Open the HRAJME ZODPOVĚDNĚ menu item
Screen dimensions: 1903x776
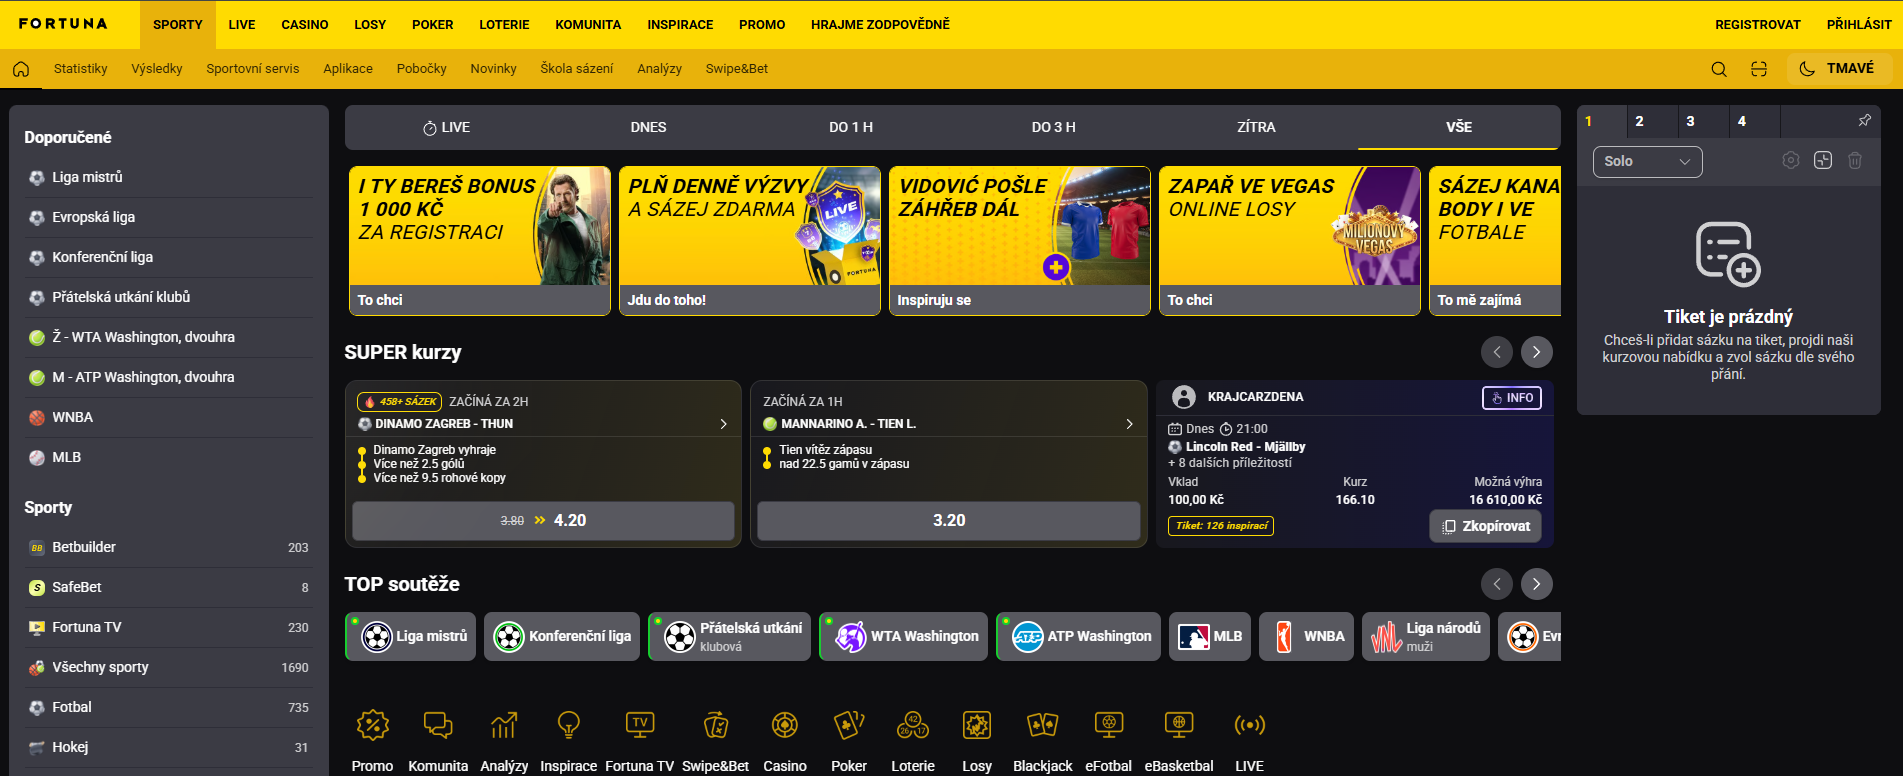[x=881, y=25]
